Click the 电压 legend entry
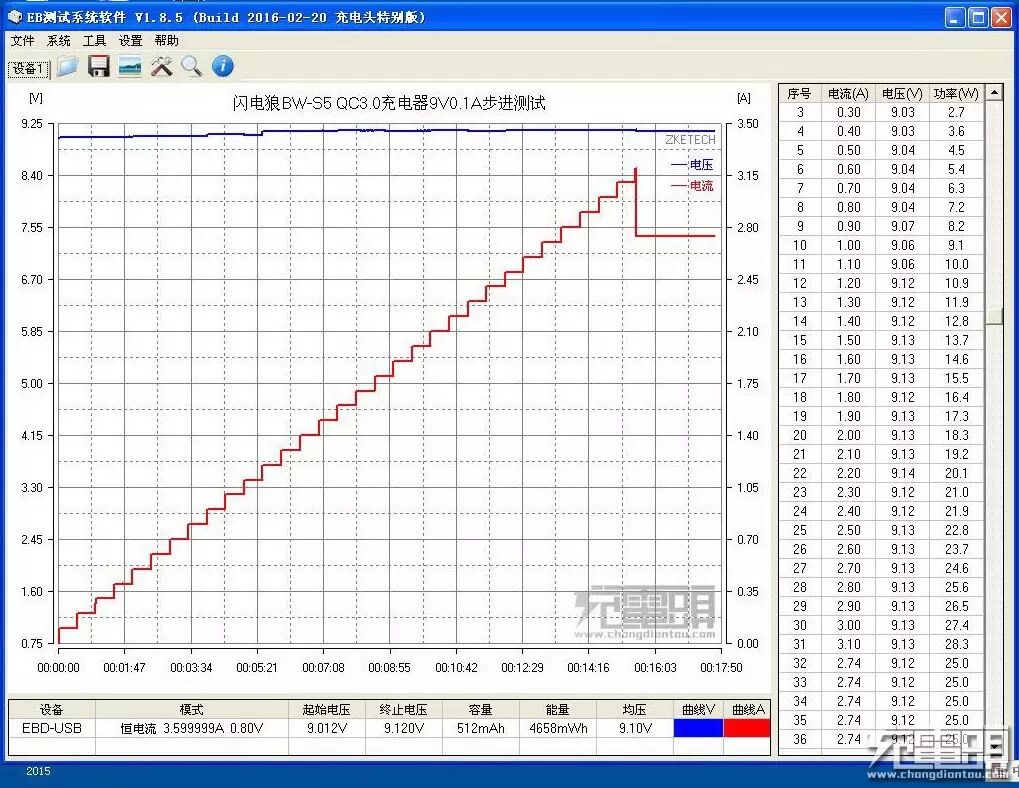Viewport: 1019px width, 788px height. (x=691, y=165)
